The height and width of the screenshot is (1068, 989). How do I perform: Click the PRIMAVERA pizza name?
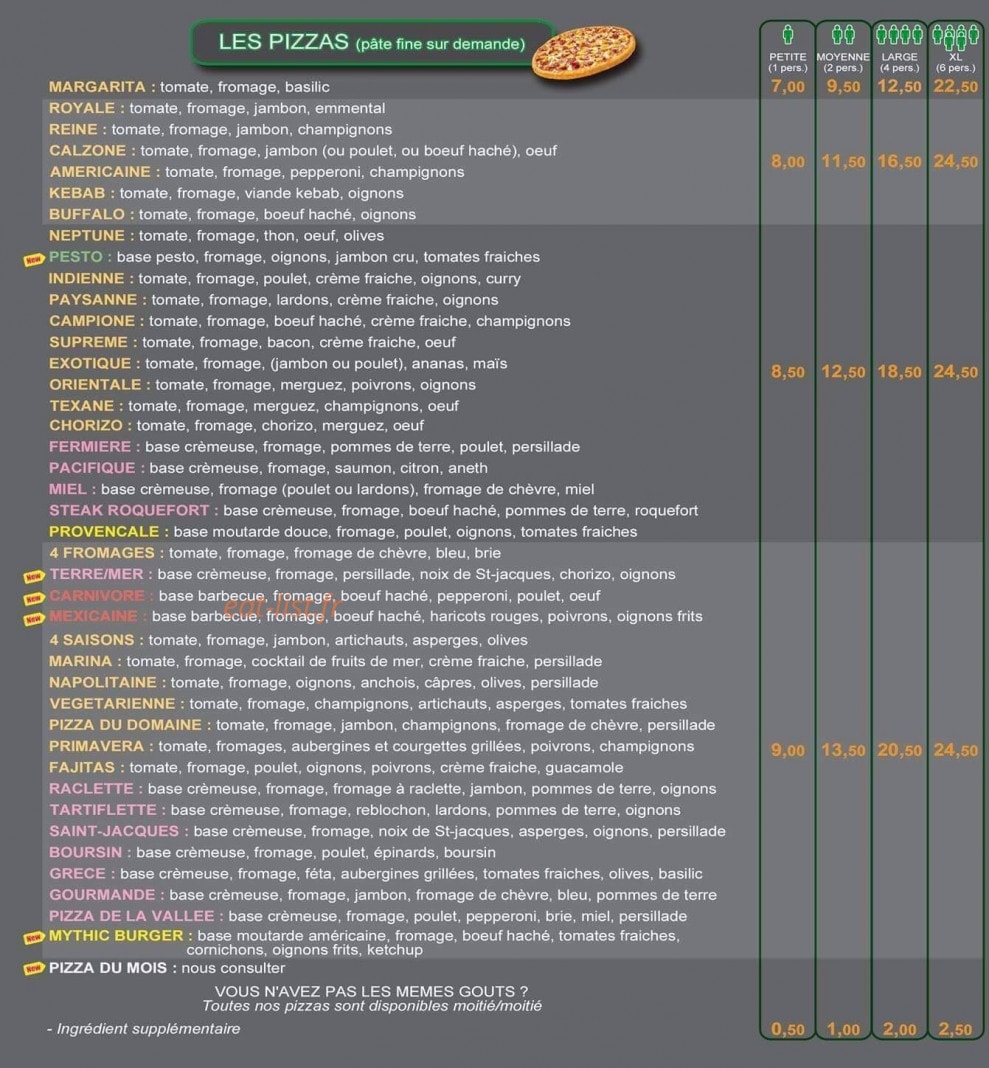coord(96,746)
